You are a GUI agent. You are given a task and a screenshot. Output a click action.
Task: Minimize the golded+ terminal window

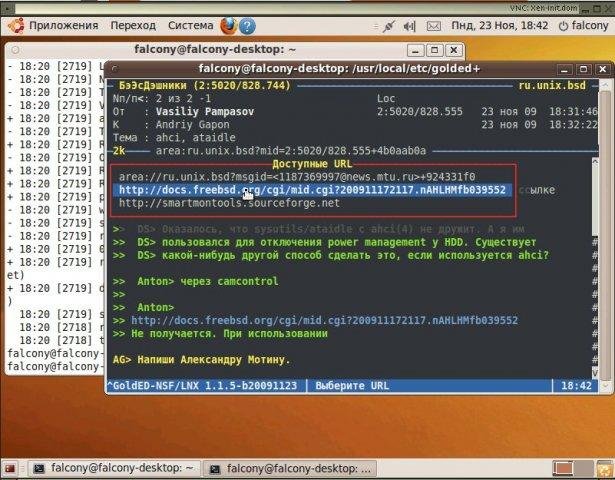[564, 70]
